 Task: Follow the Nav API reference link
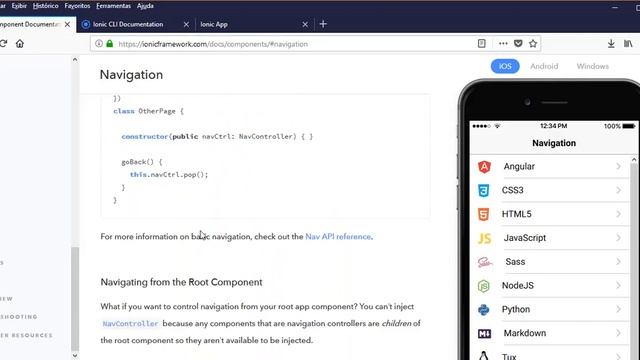(x=338, y=237)
